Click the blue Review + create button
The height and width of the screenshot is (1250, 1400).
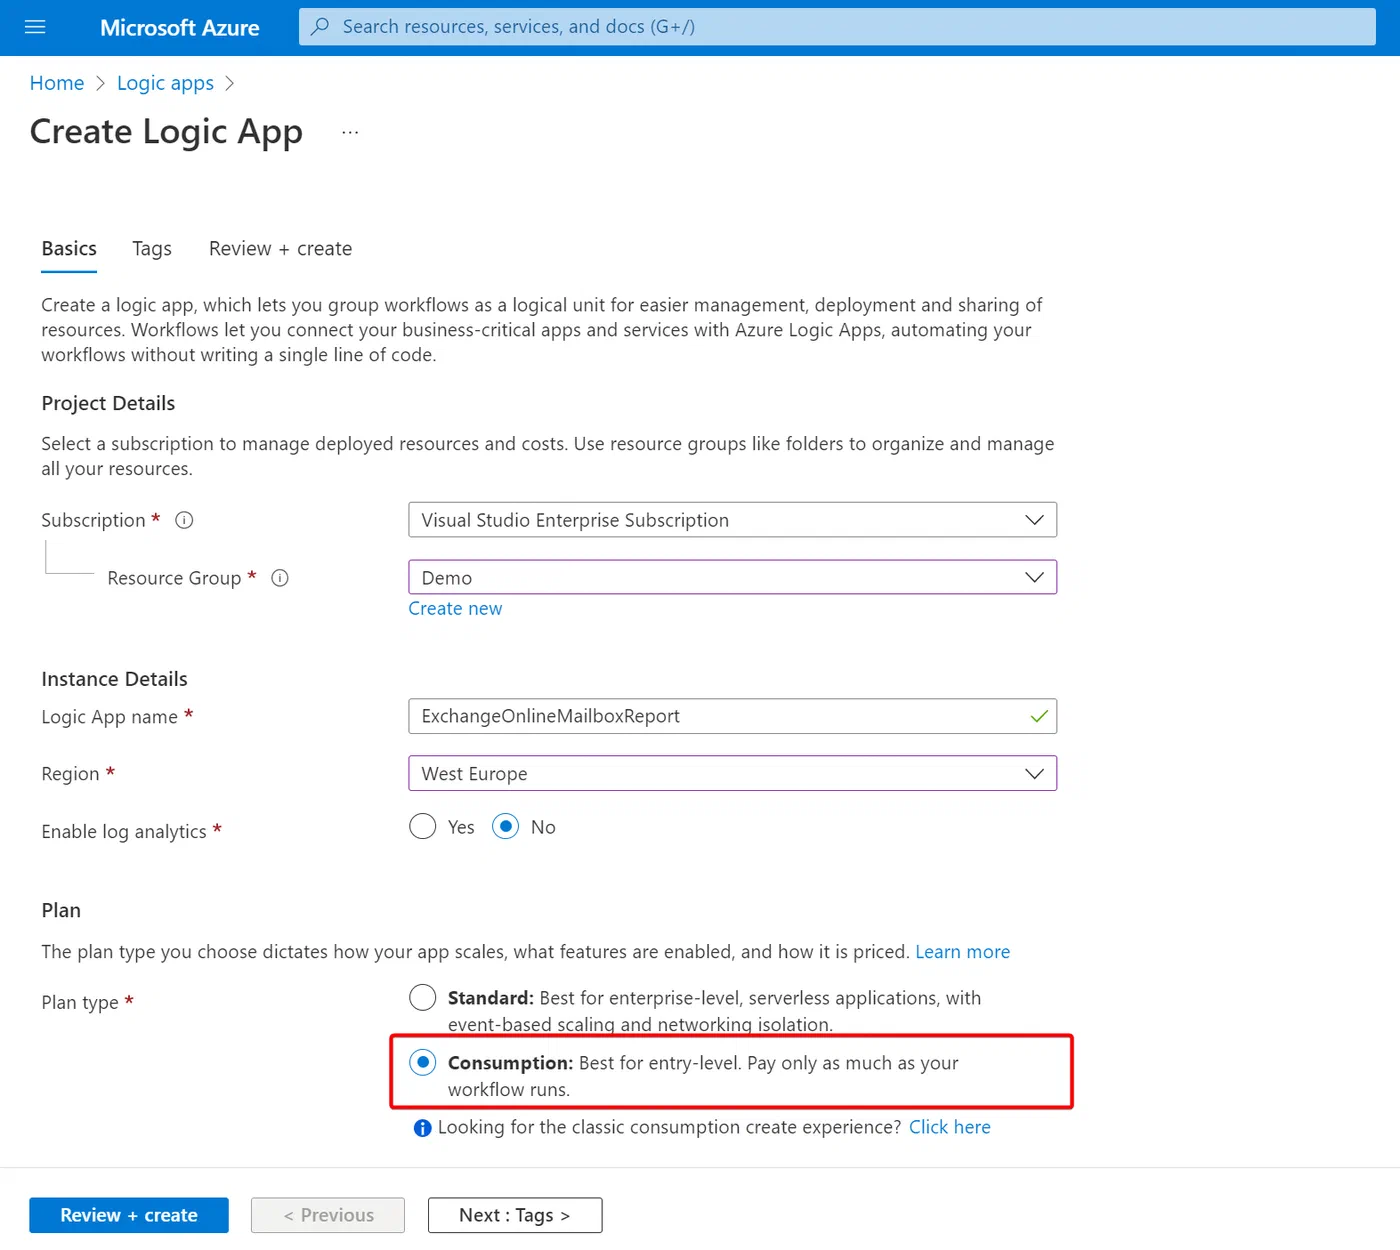pos(129,1215)
